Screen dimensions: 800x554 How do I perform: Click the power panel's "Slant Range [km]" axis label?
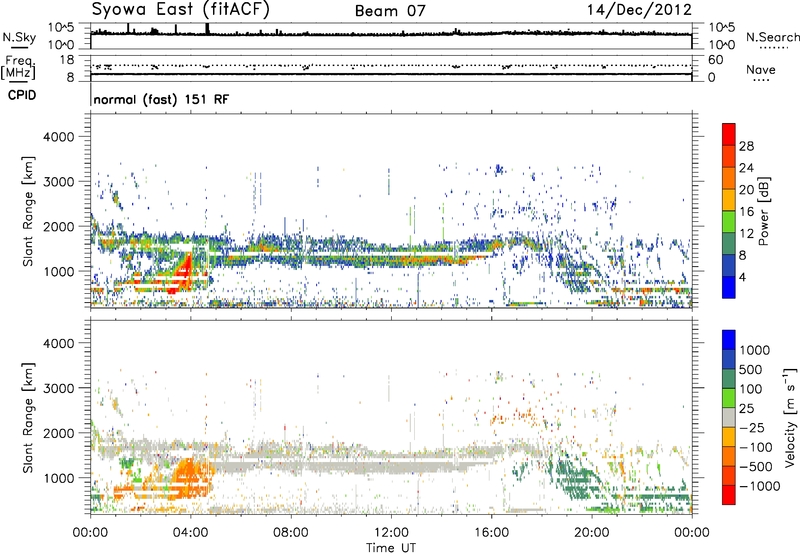(x=28, y=211)
